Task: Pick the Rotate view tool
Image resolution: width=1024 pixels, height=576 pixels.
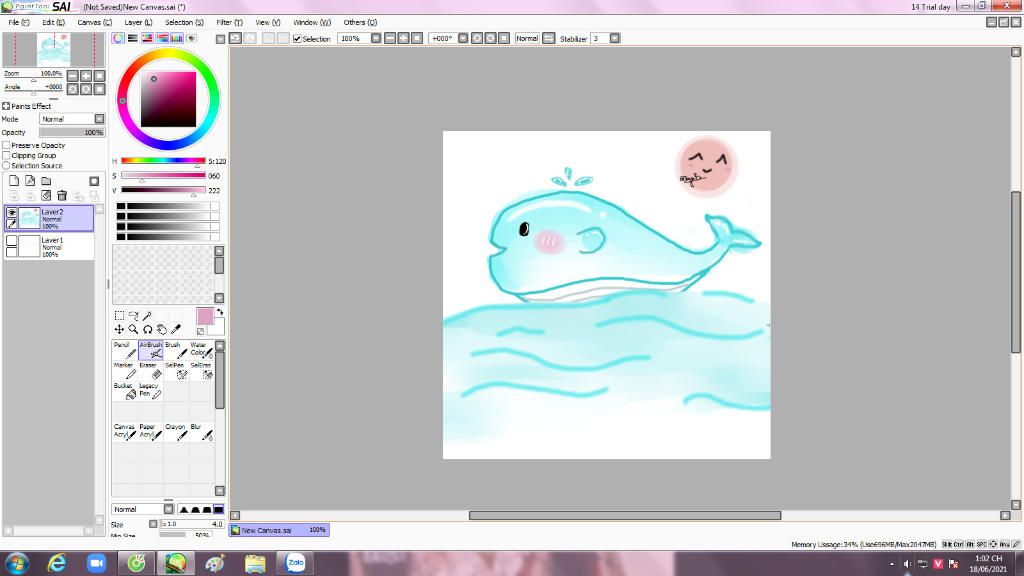Action: [148, 330]
